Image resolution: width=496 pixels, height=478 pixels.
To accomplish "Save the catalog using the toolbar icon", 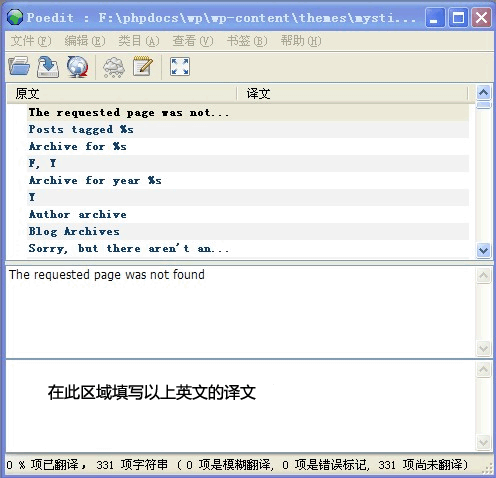I will [x=48, y=66].
